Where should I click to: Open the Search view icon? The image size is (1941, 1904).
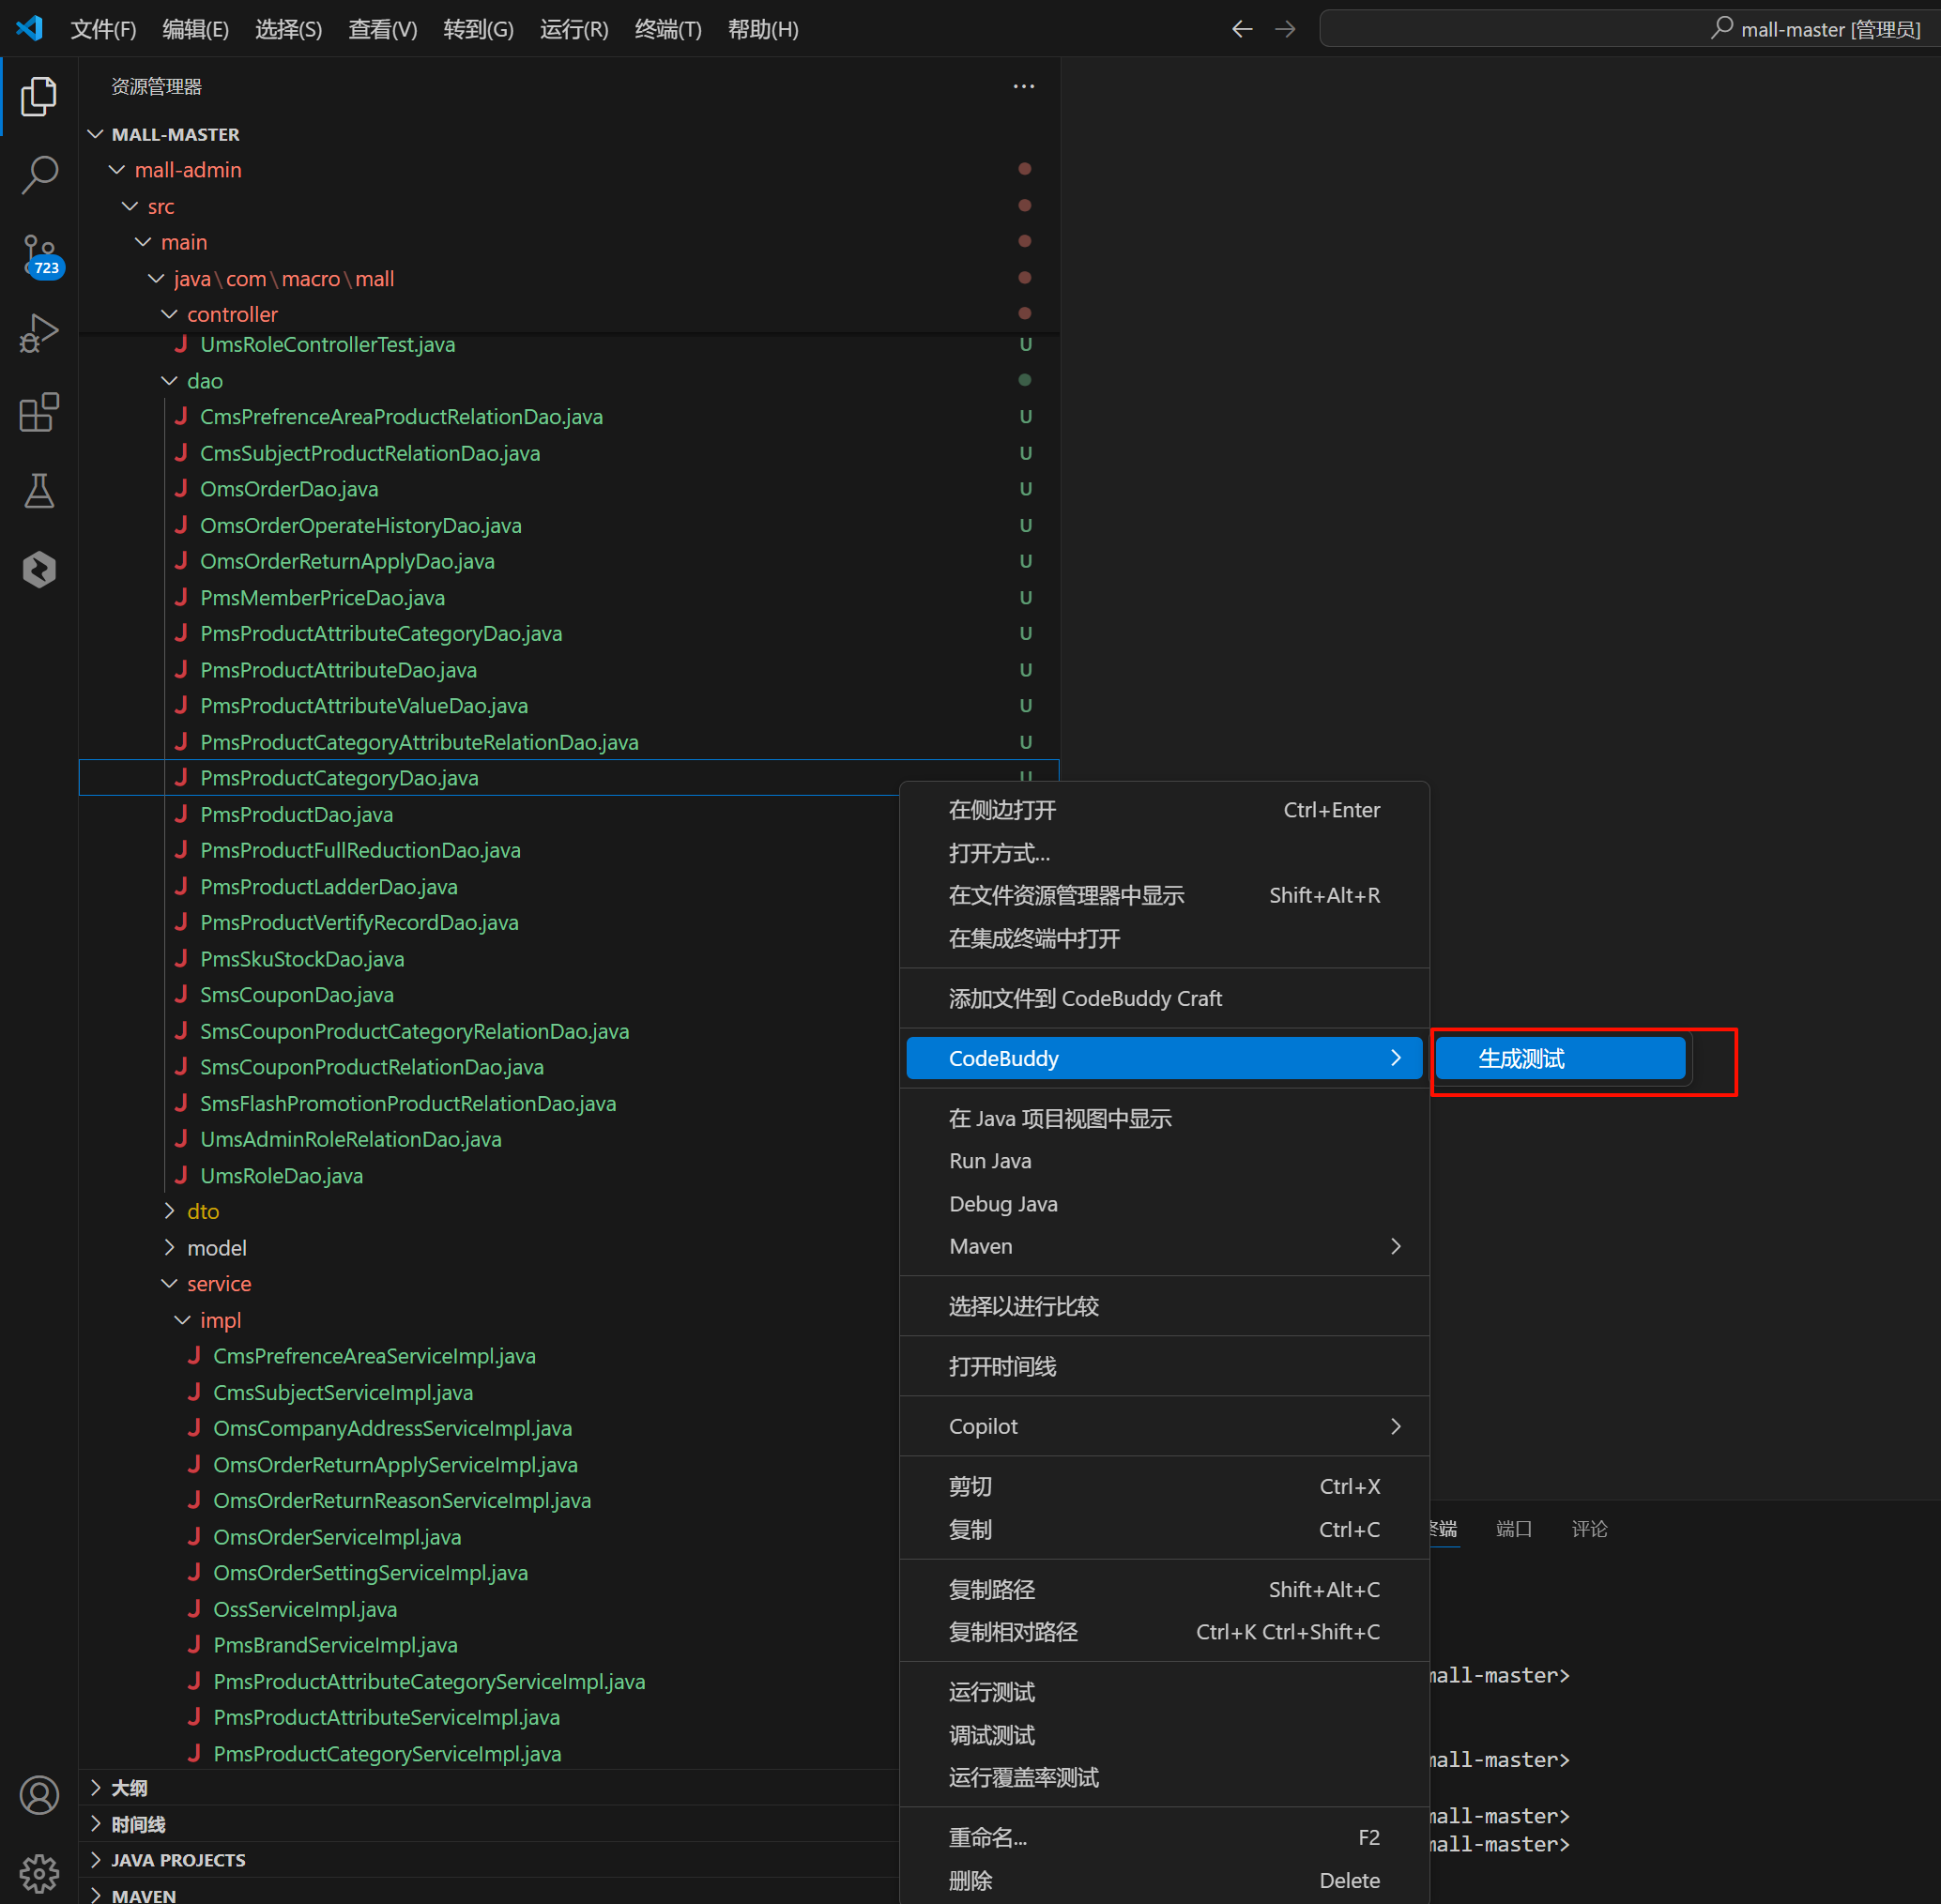[39, 174]
